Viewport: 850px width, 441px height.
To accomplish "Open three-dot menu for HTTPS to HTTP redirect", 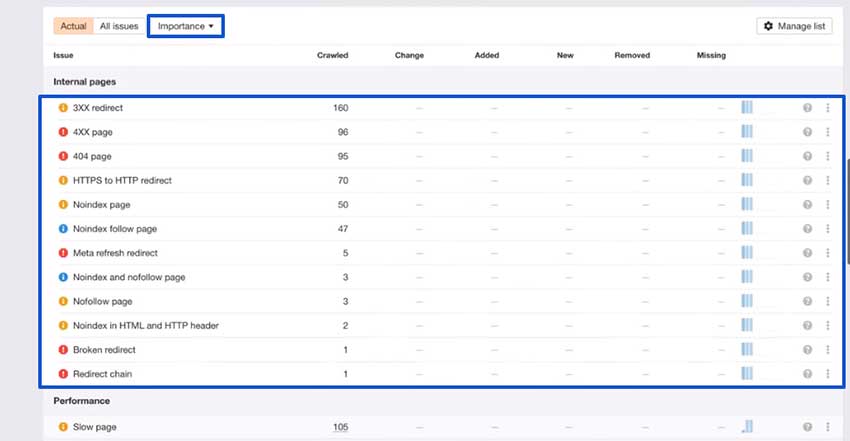I will (x=828, y=180).
